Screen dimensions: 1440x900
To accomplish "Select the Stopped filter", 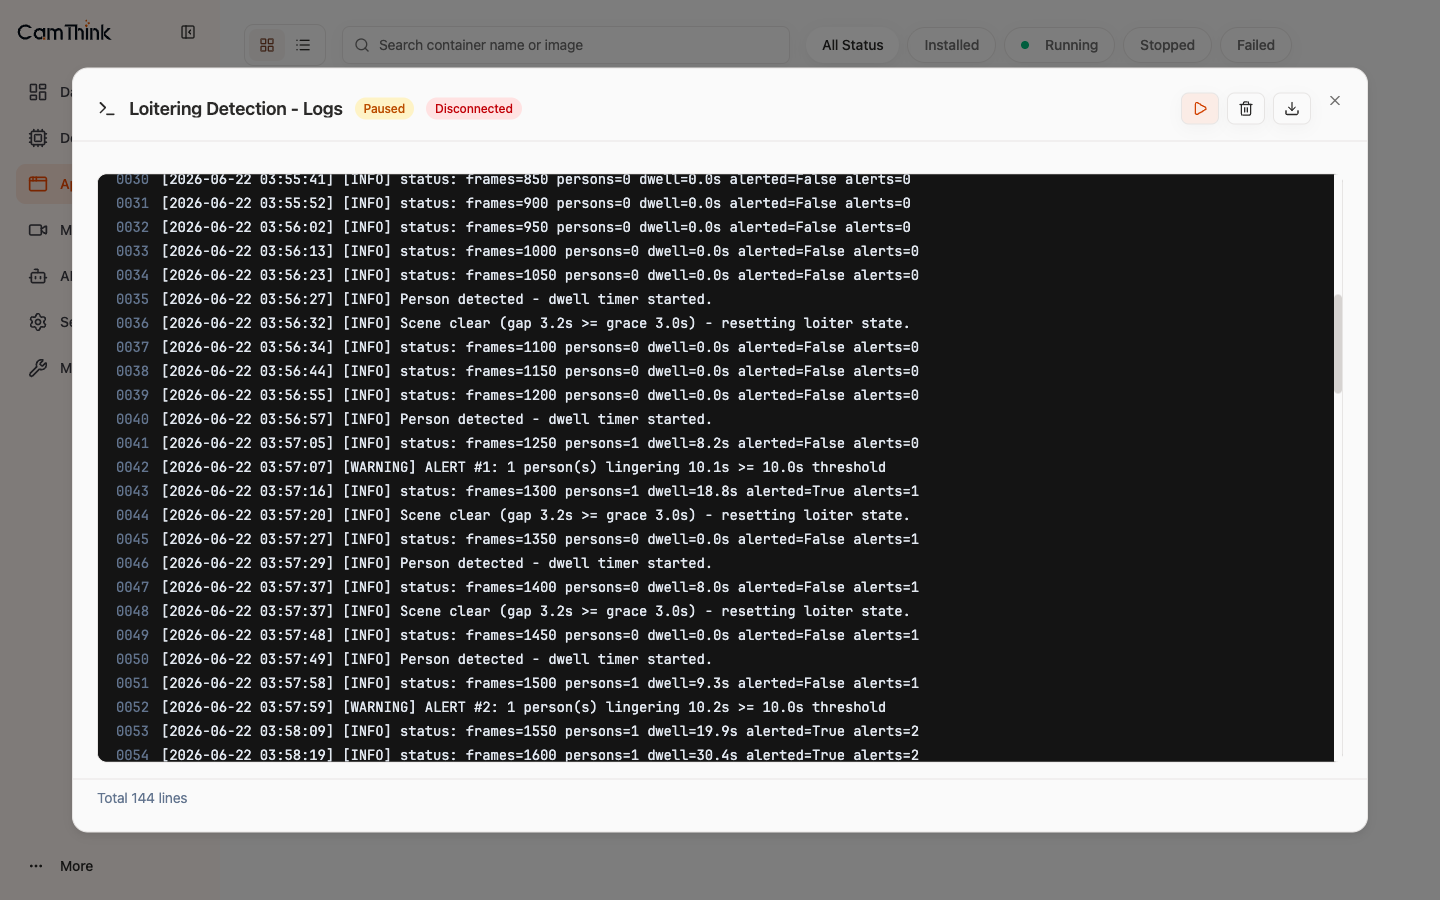I will click(x=1167, y=45).
